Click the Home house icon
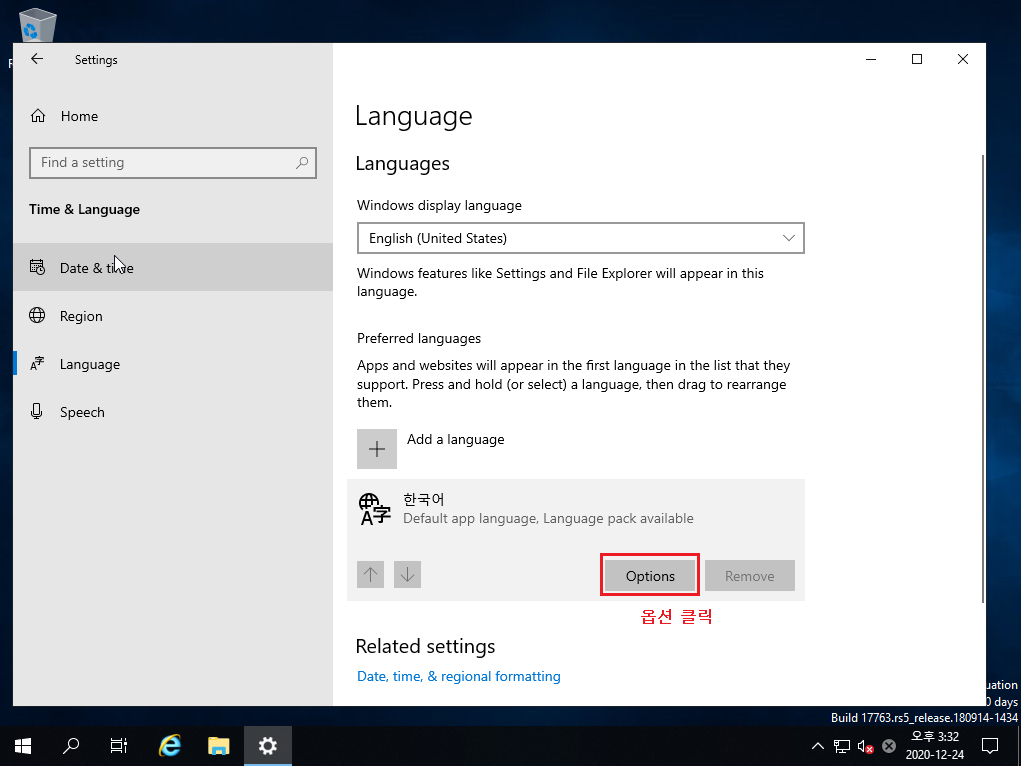Image resolution: width=1021 pixels, height=766 pixels. pos(38,116)
